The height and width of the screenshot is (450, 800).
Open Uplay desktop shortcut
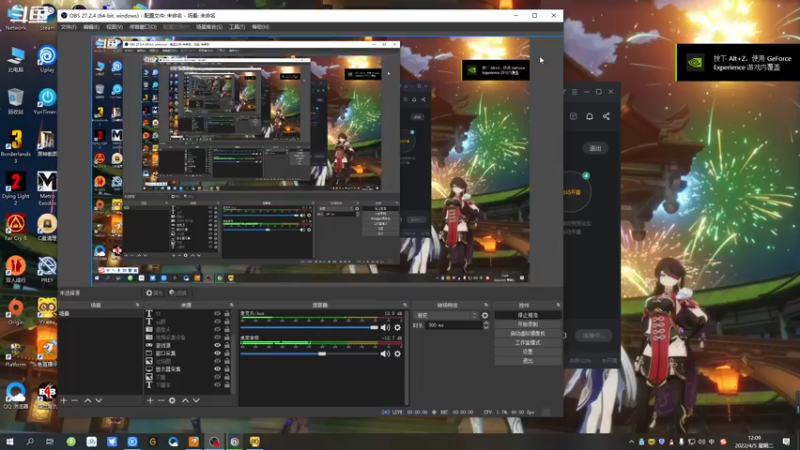[x=47, y=59]
